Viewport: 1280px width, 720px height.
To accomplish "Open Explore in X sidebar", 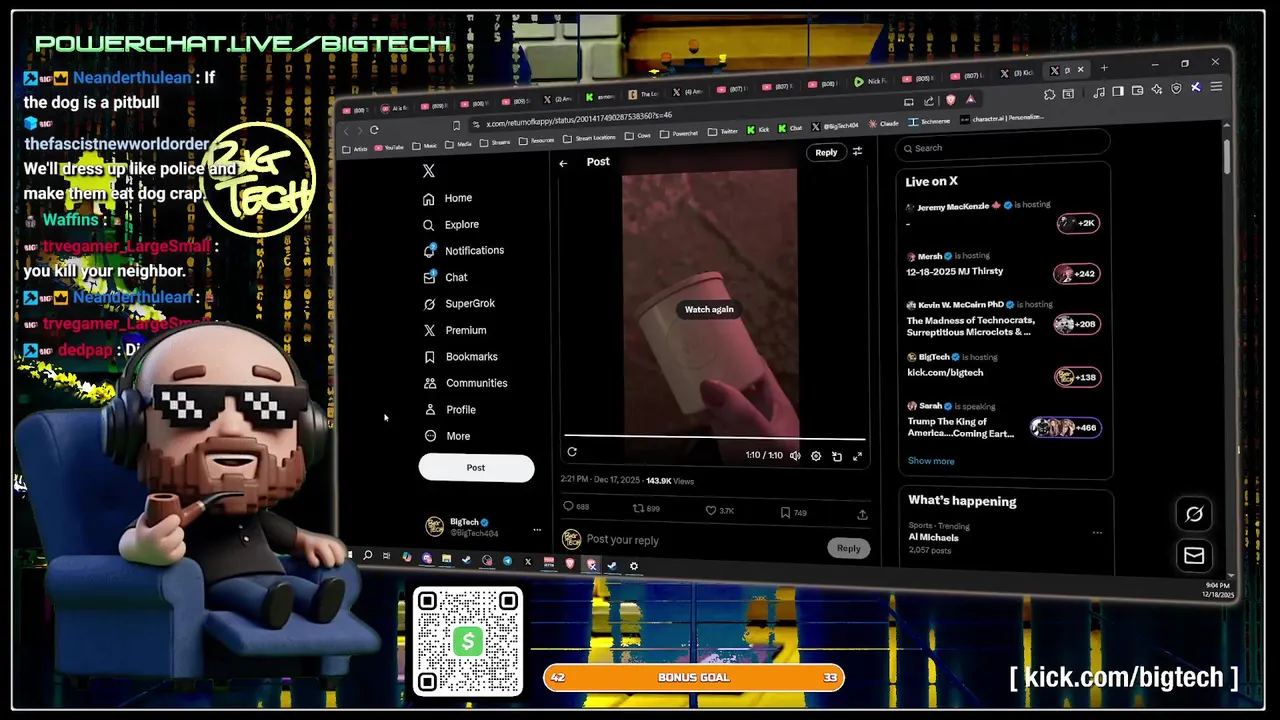I will point(450,225).
